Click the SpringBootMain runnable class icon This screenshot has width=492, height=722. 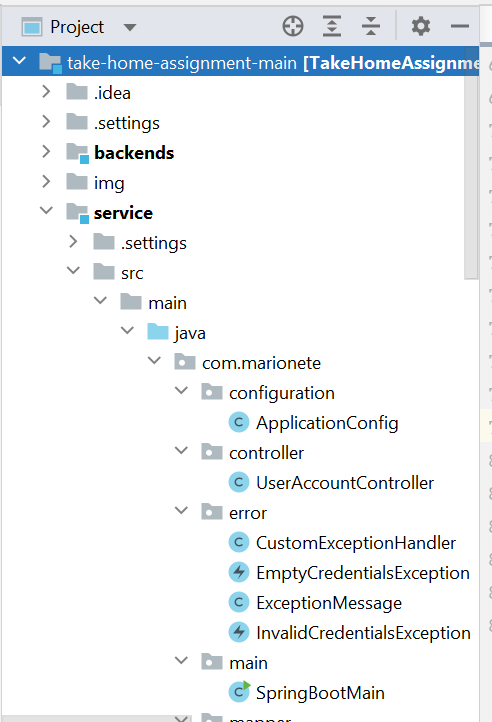[x=239, y=692]
